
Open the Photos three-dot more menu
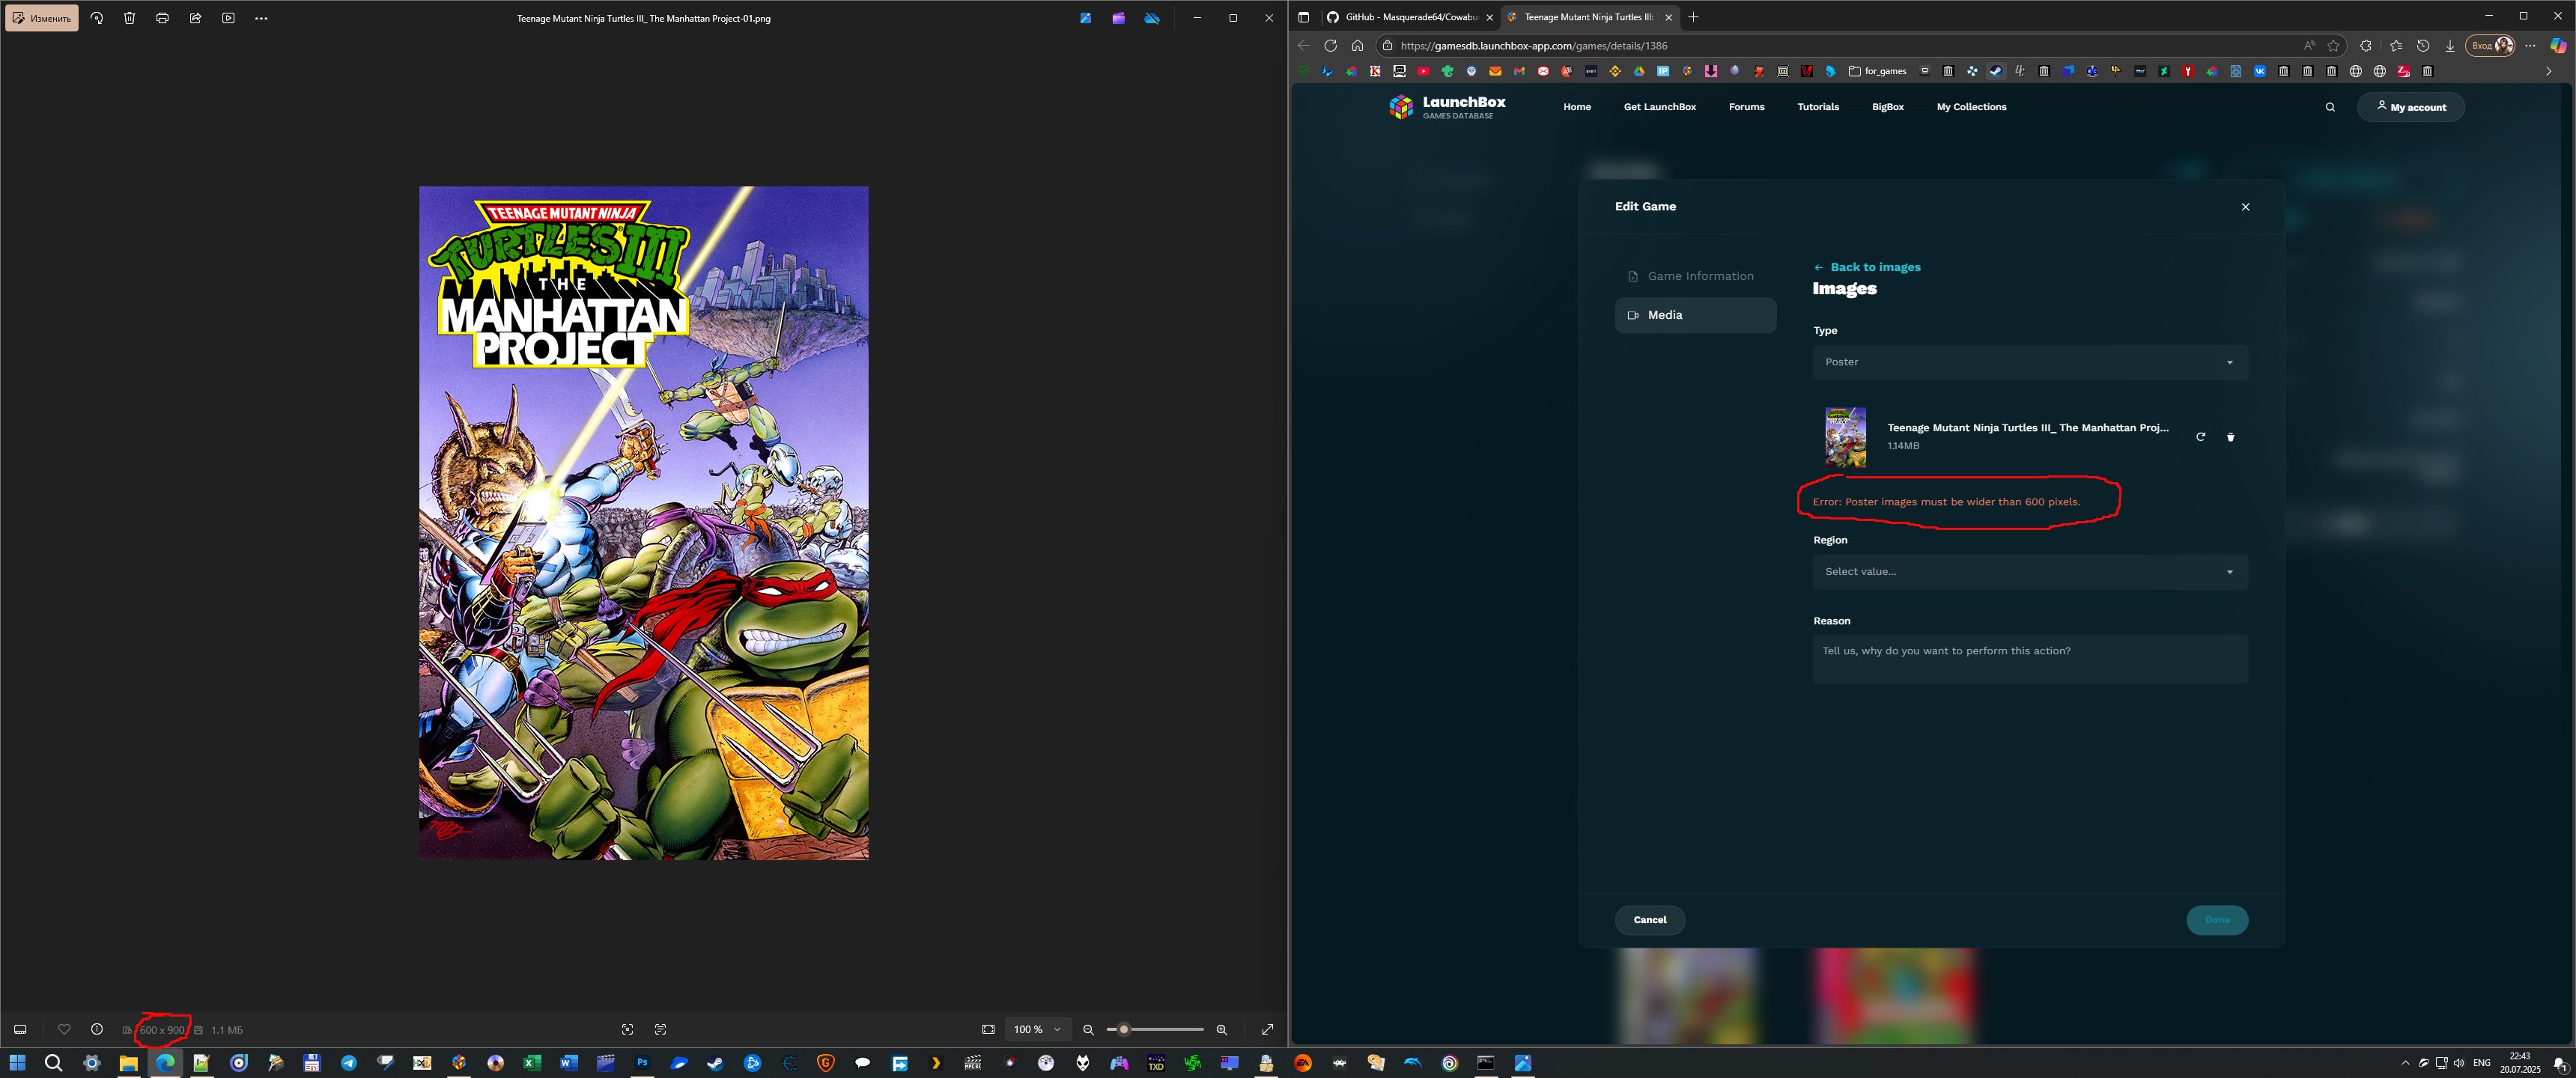coord(261,18)
